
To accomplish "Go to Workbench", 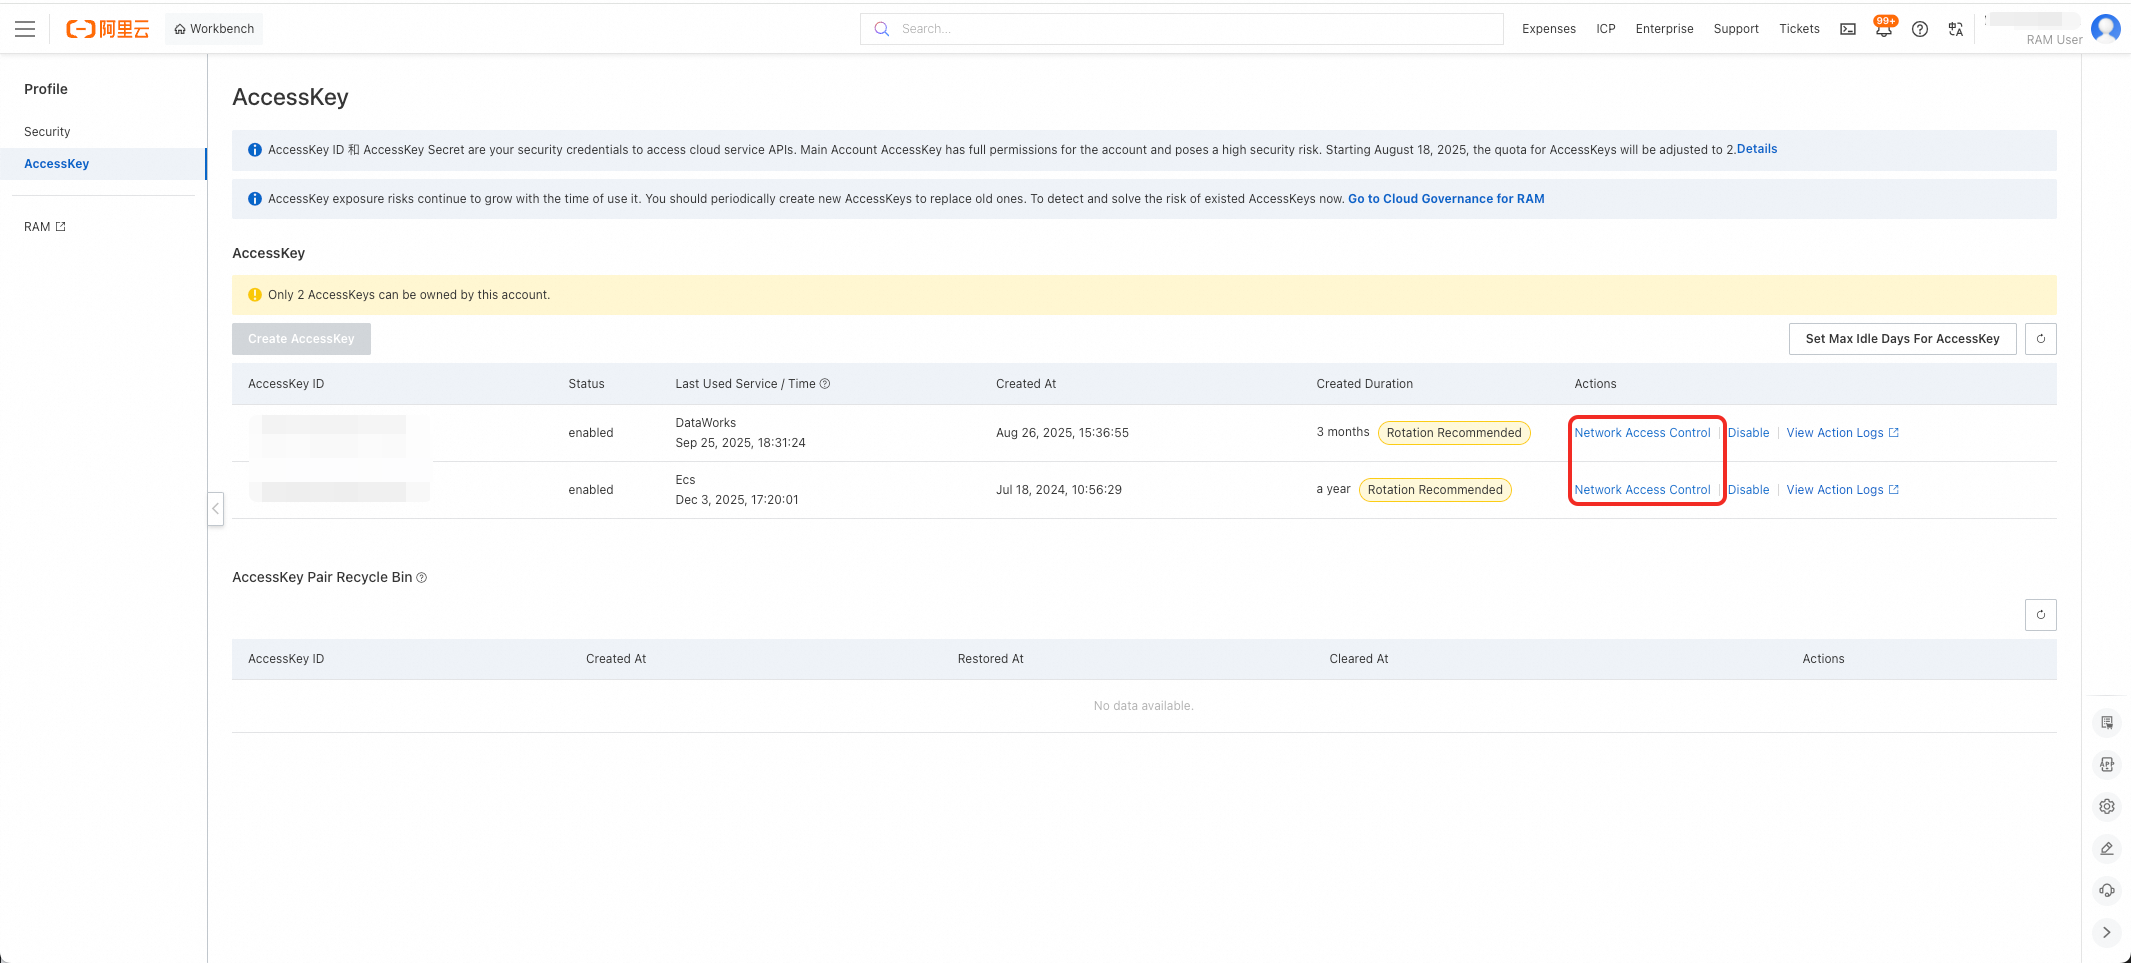I will 214,29.
